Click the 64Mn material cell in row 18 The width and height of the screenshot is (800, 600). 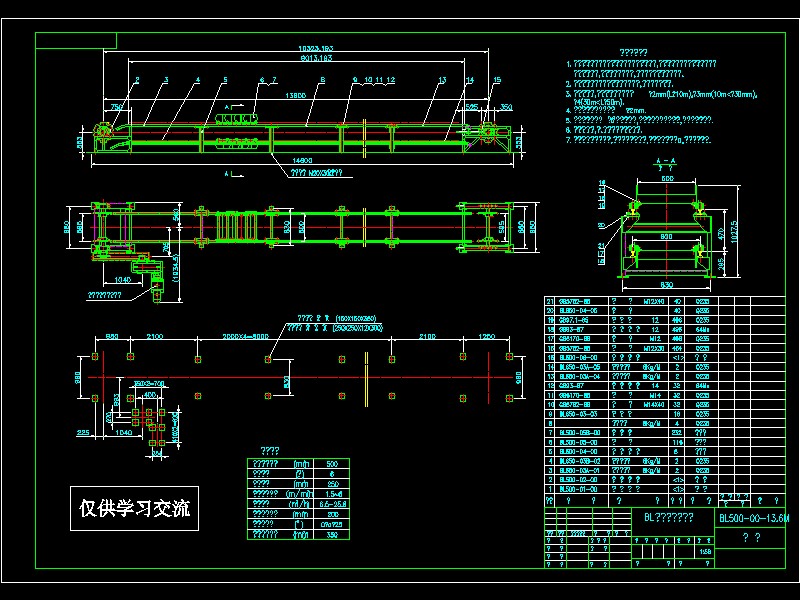[703, 330]
